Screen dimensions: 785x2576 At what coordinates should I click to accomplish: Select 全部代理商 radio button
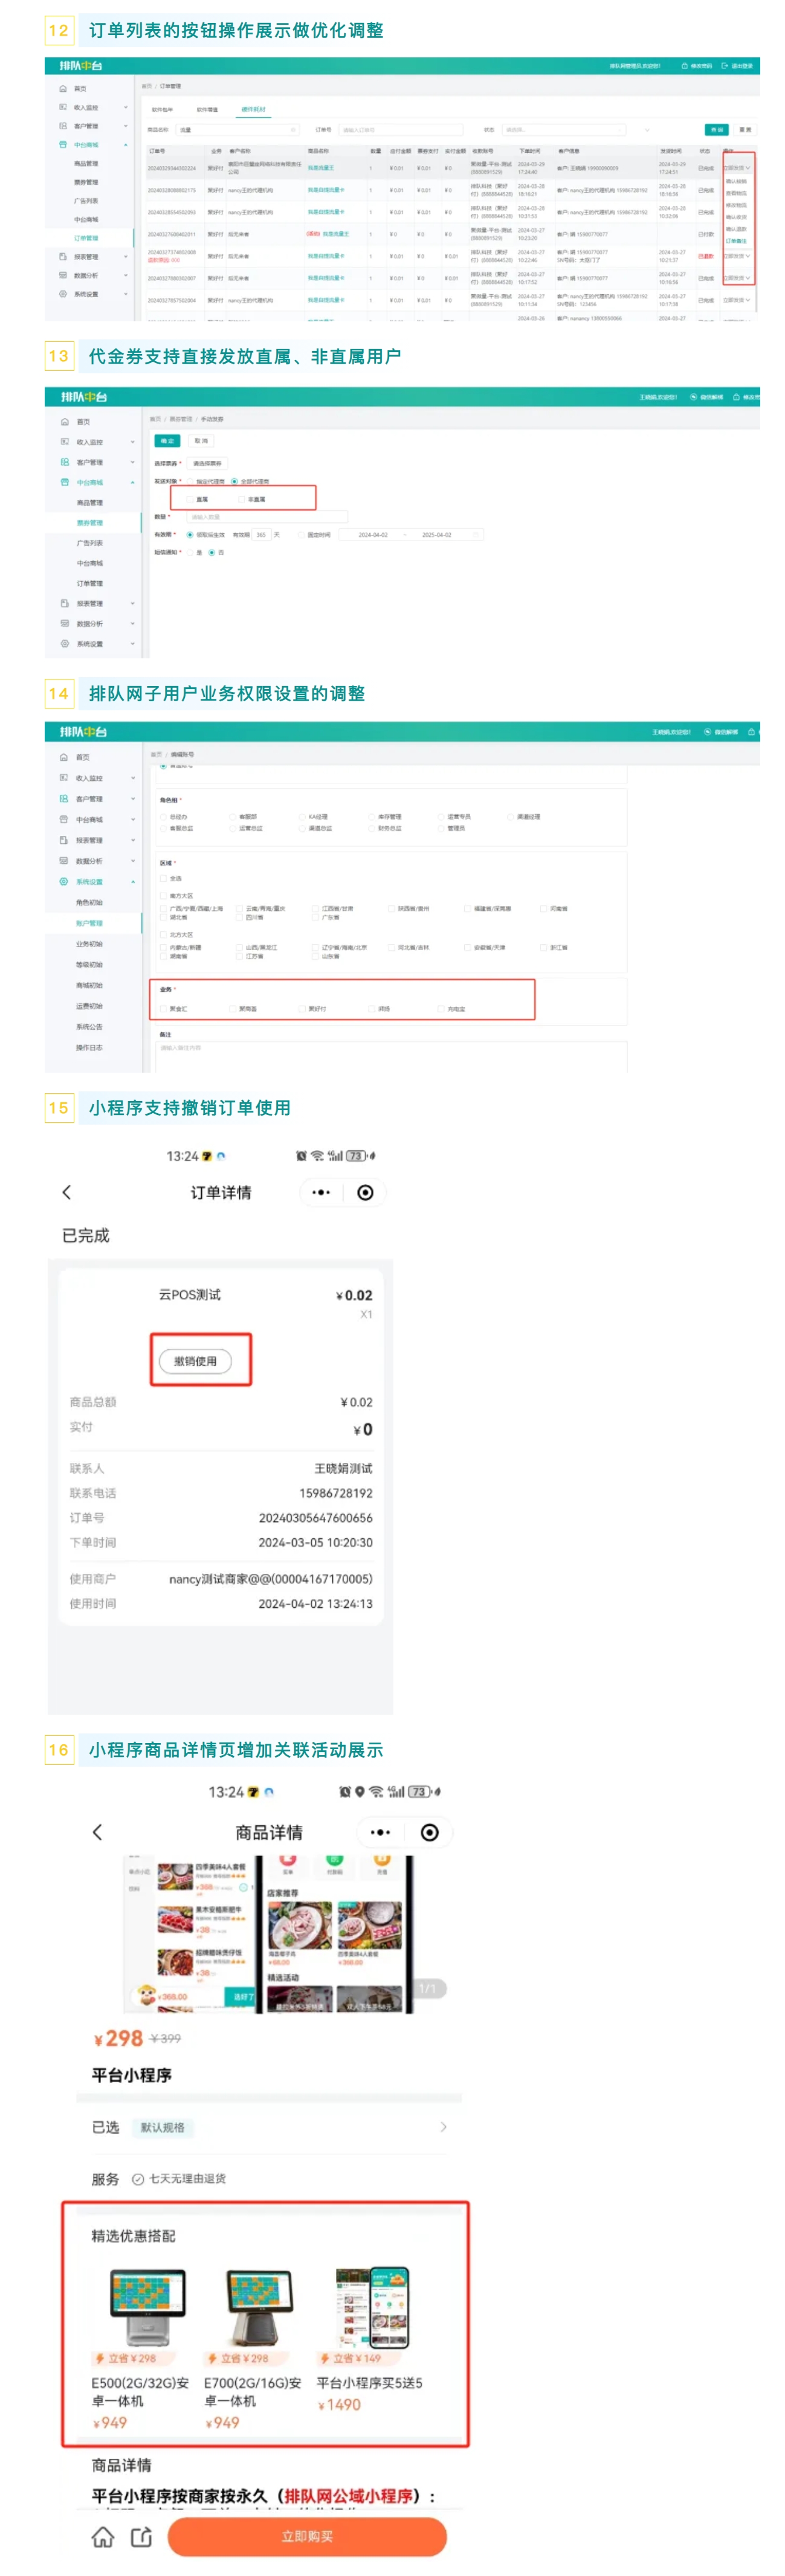(x=234, y=481)
